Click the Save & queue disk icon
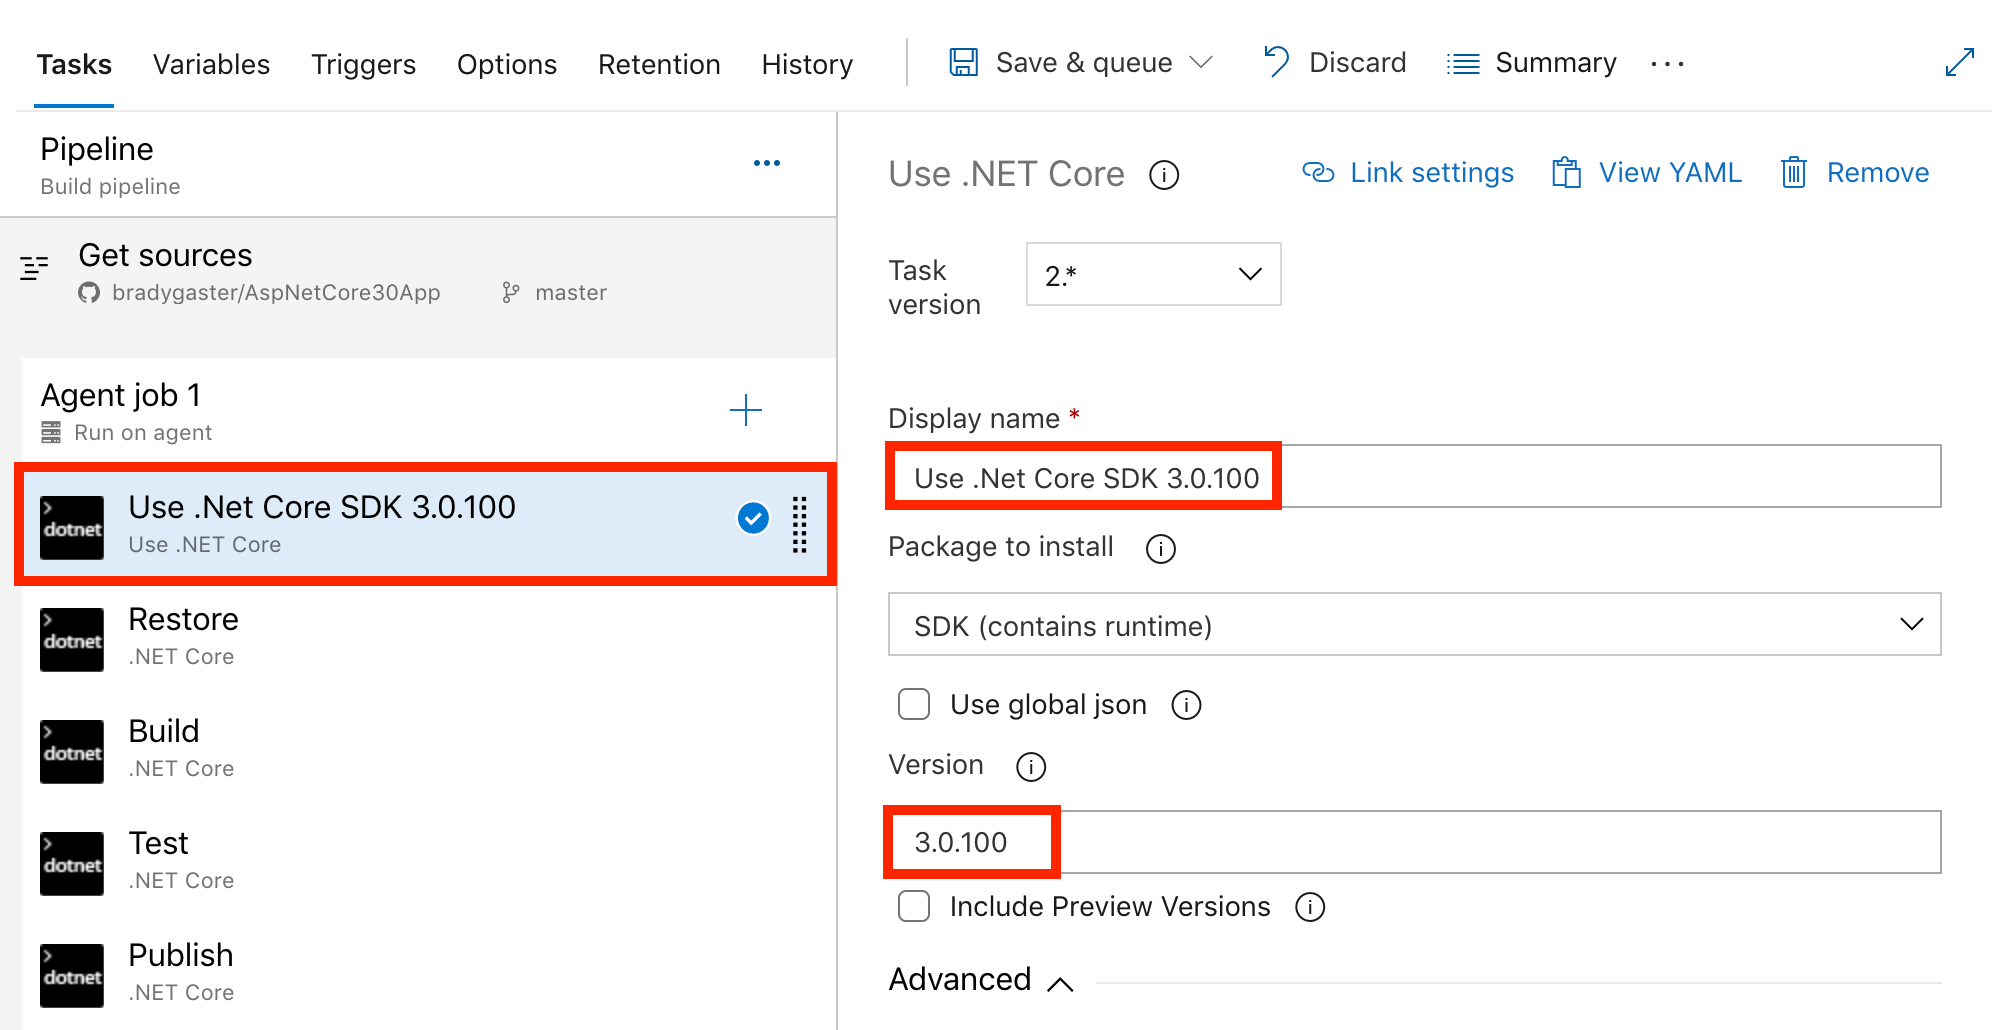 coord(963,62)
